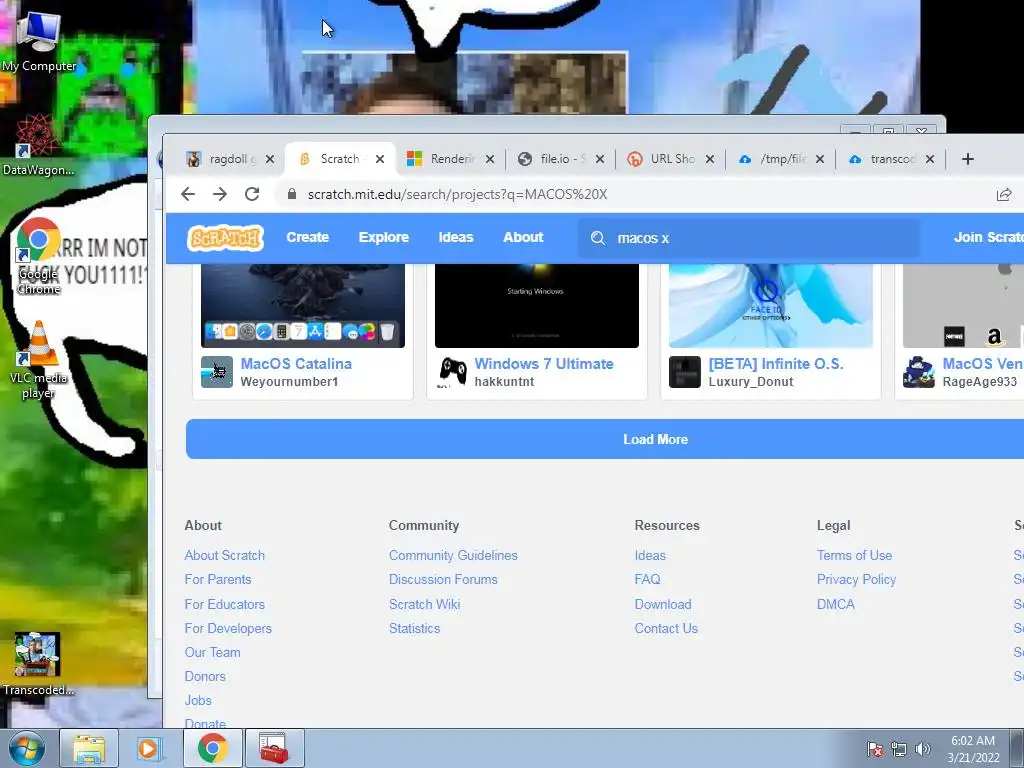The width and height of the screenshot is (1024, 768).
Task: Close the ragdoll tab
Action: [x=270, y=159]
